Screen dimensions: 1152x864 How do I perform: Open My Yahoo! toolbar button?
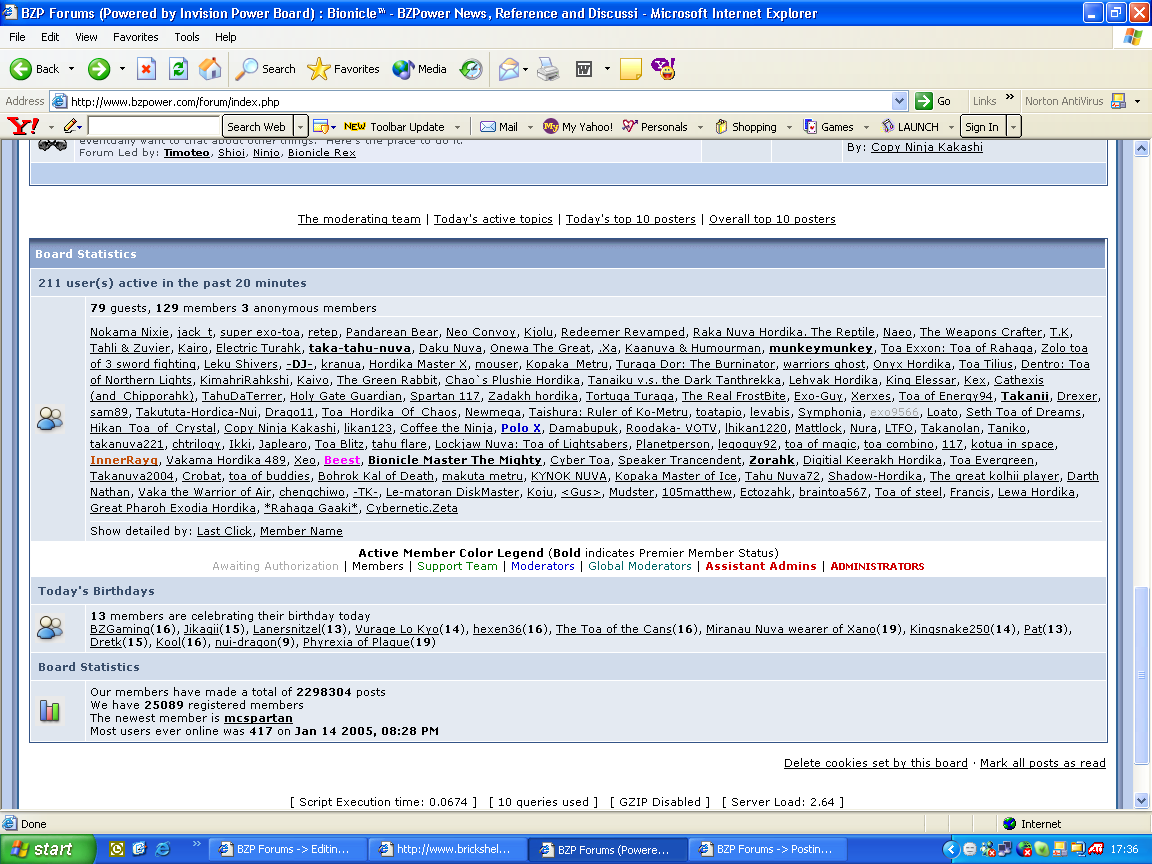pyautogui.click(x=577, y=126)
